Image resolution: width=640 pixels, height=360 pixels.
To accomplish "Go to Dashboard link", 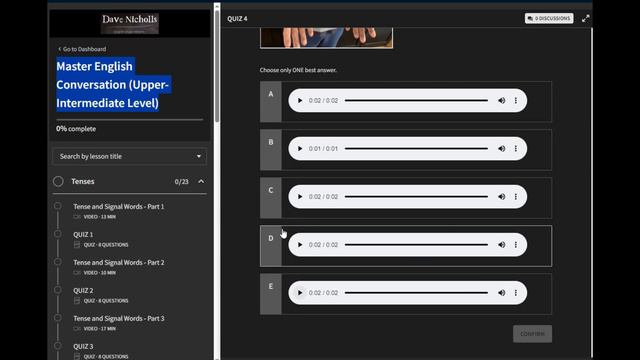I will tap(82, 49).
